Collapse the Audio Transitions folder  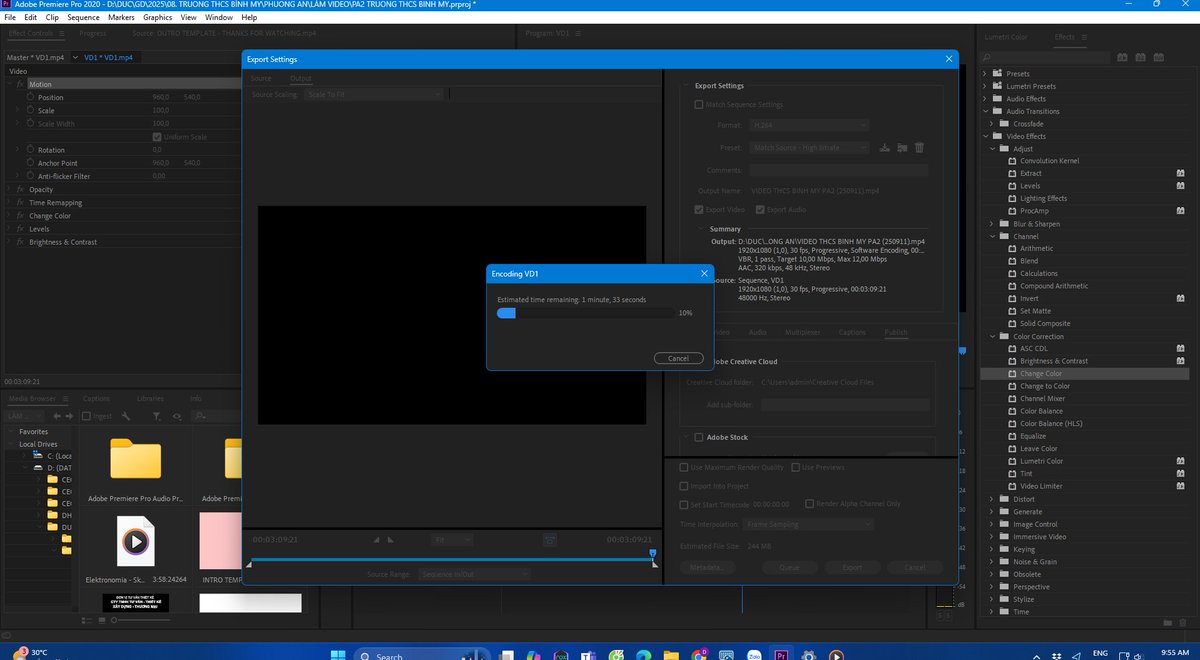tap(985, 111)
